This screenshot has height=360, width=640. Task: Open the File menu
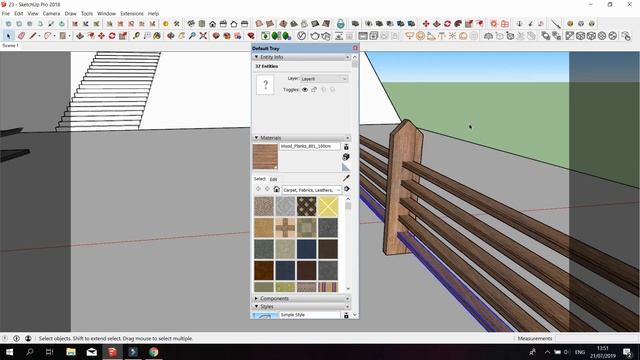tap(6, 13)
